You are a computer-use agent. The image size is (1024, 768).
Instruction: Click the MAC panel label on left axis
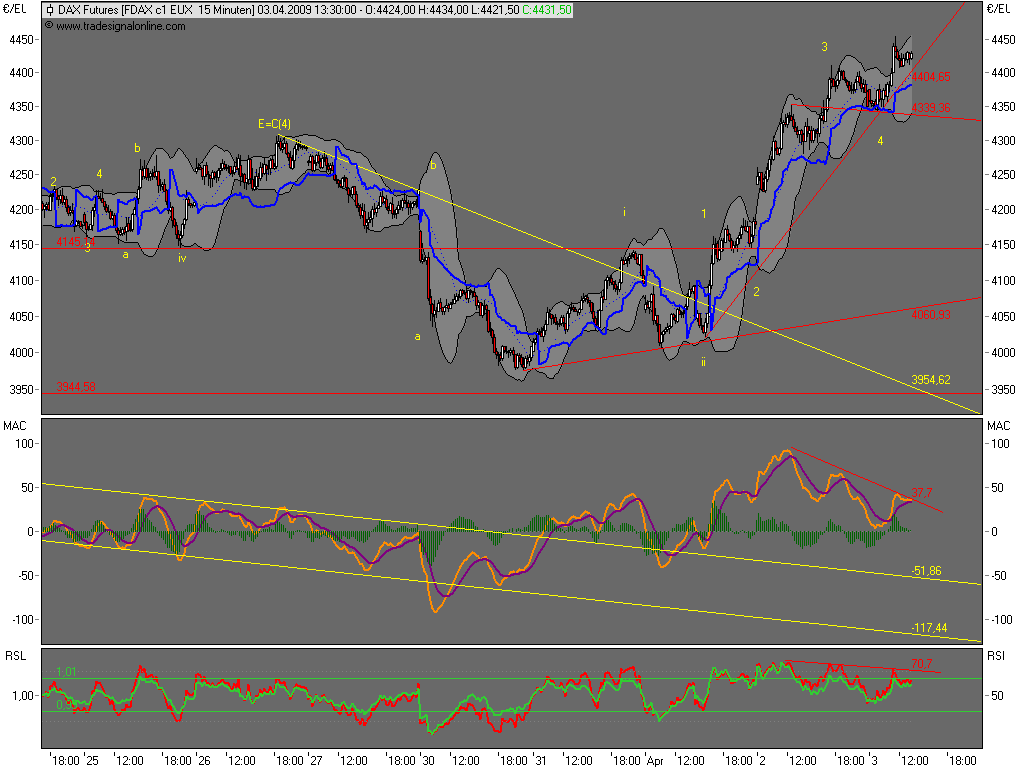click(14, 426)
